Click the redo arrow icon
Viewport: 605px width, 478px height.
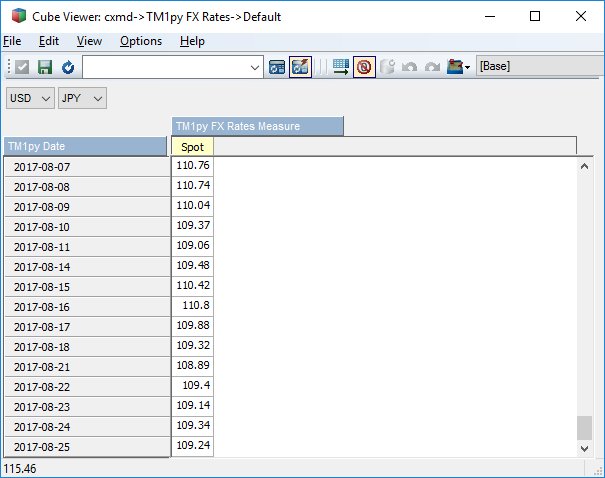pos(432,67)
